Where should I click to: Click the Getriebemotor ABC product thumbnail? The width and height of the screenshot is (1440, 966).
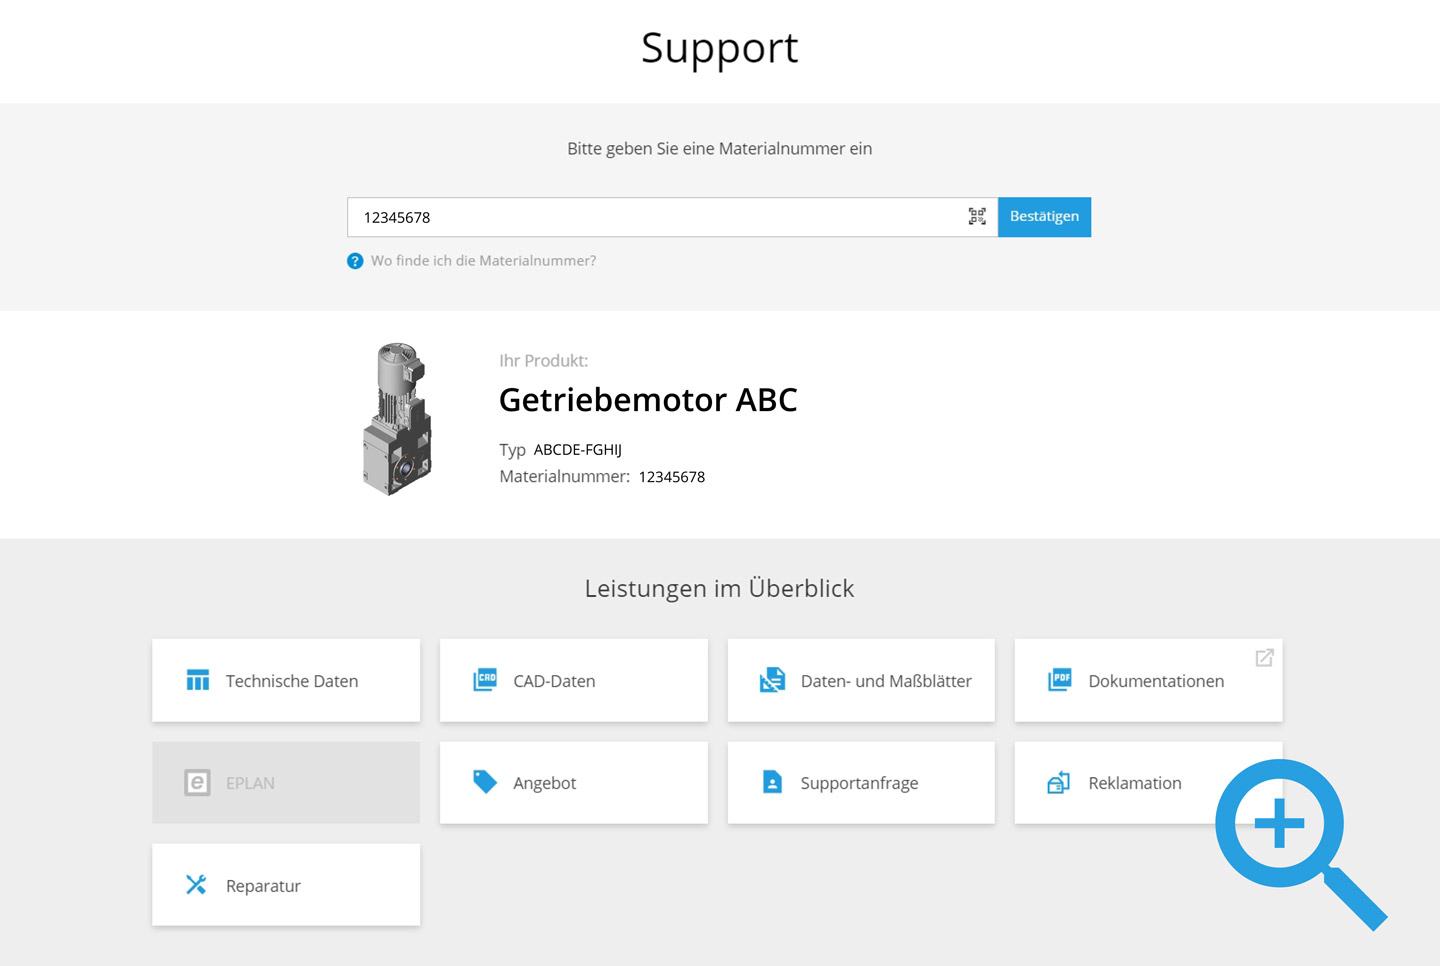pyautogui.click(x=398, y=418)
